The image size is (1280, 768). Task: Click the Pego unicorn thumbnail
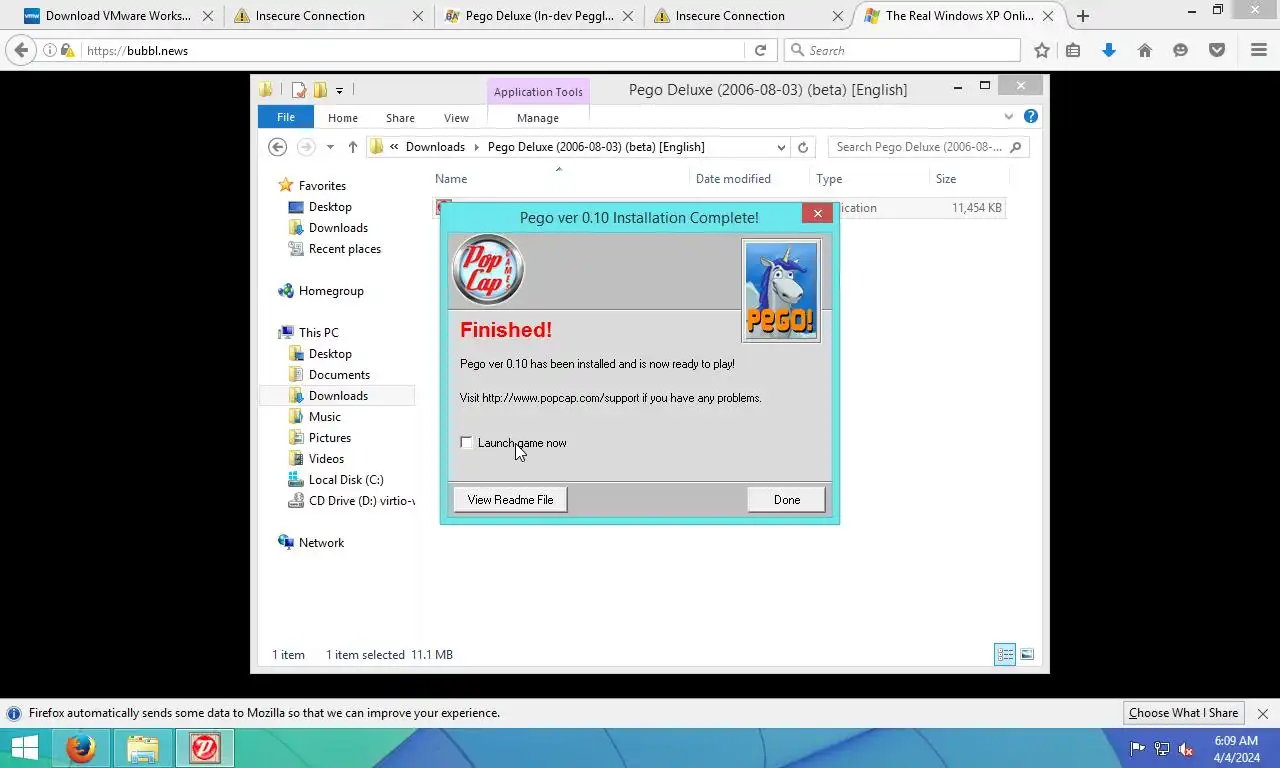pos(780,290)
